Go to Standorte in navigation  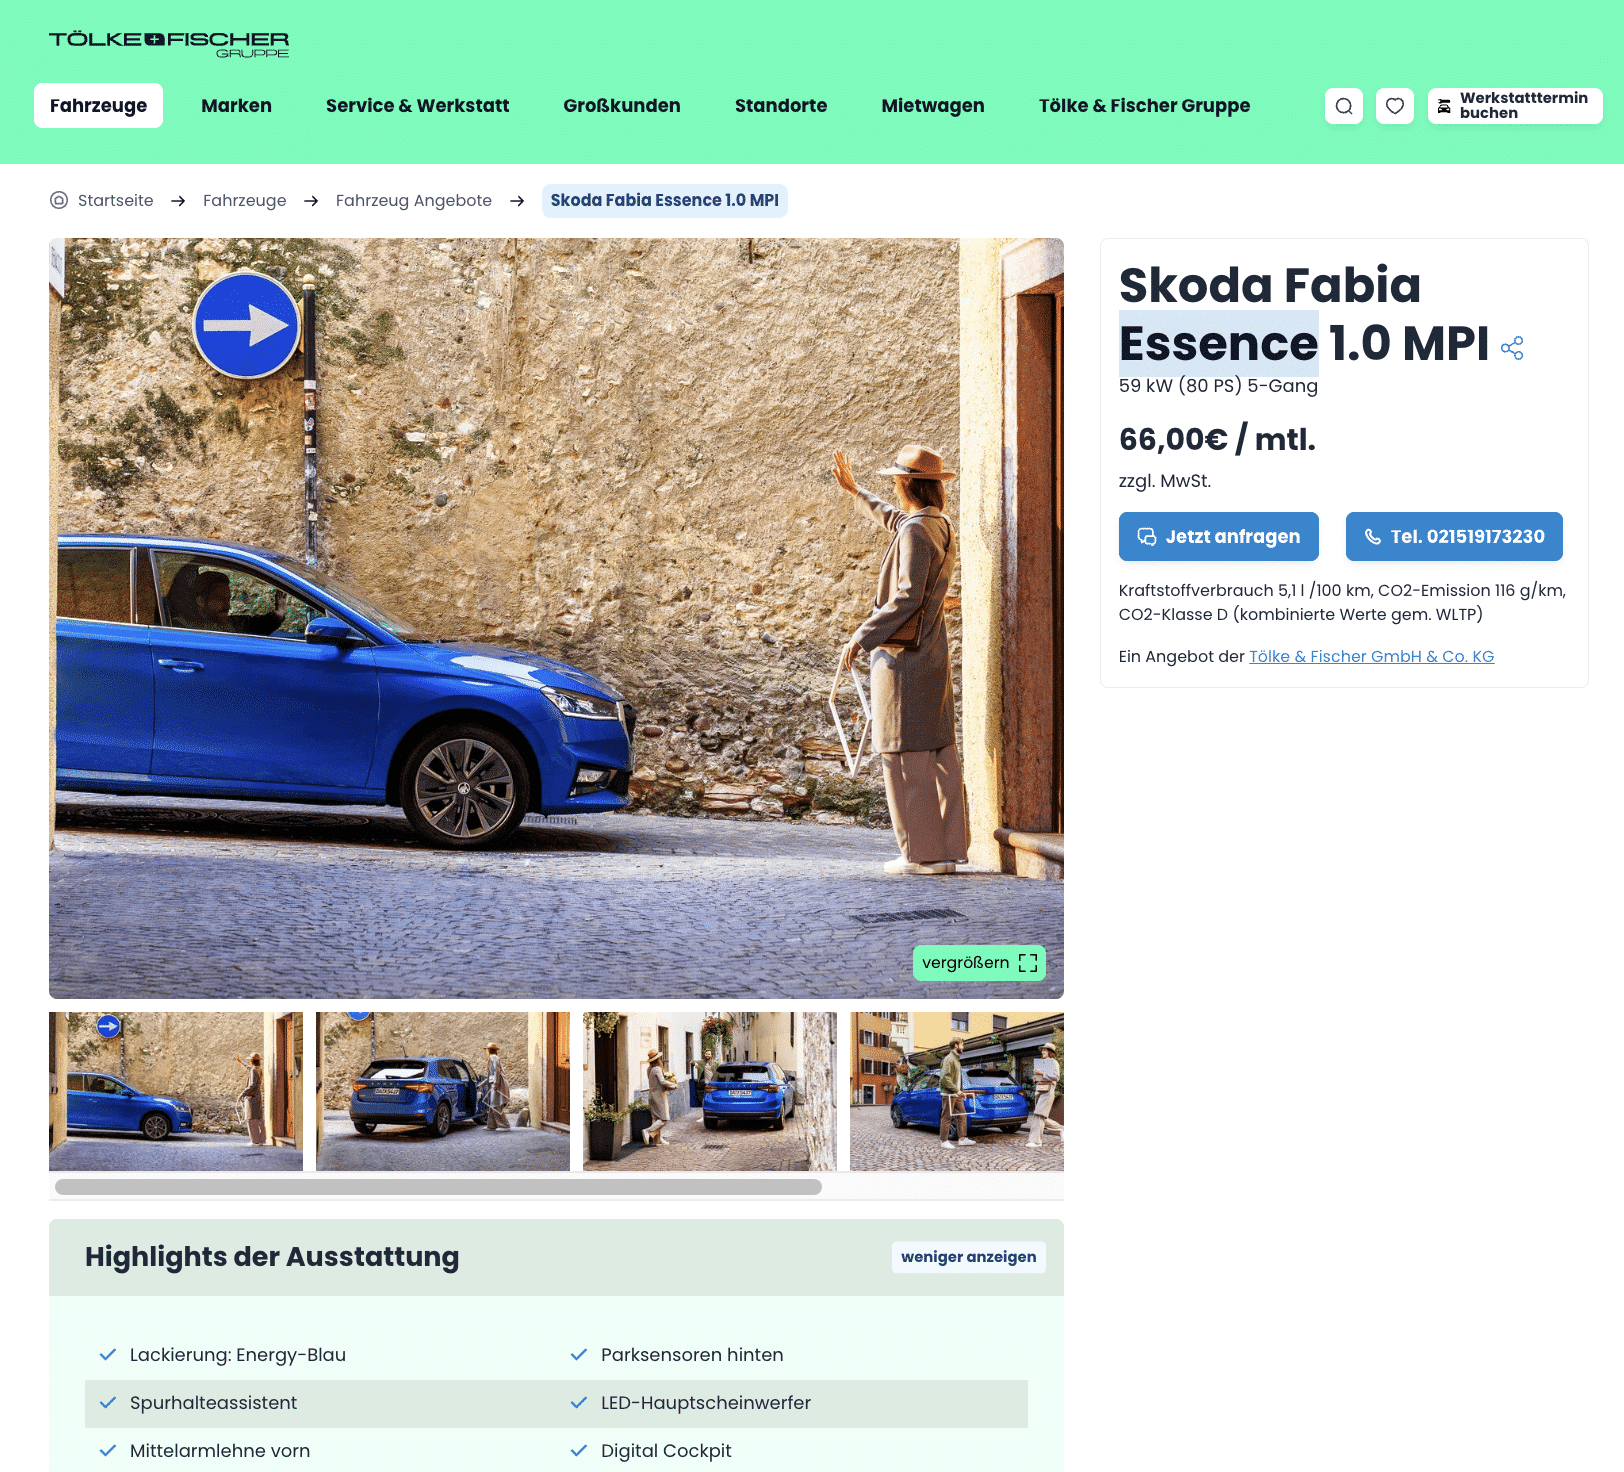(x=781, y=106)
